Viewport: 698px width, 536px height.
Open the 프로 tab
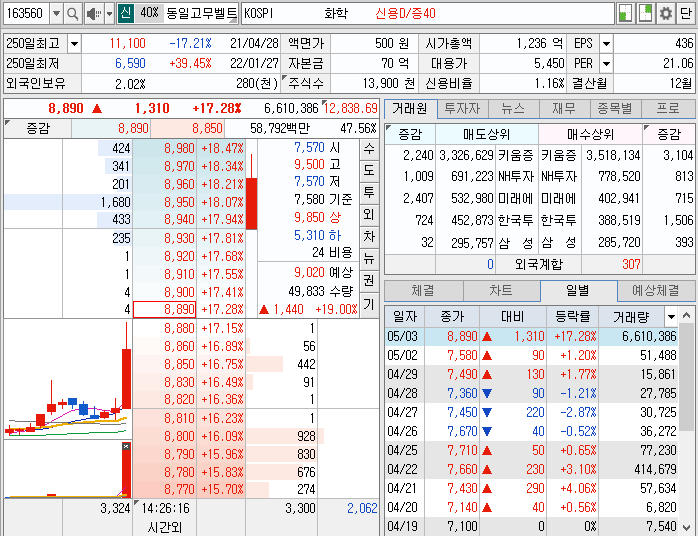click(x=668, y=109)
